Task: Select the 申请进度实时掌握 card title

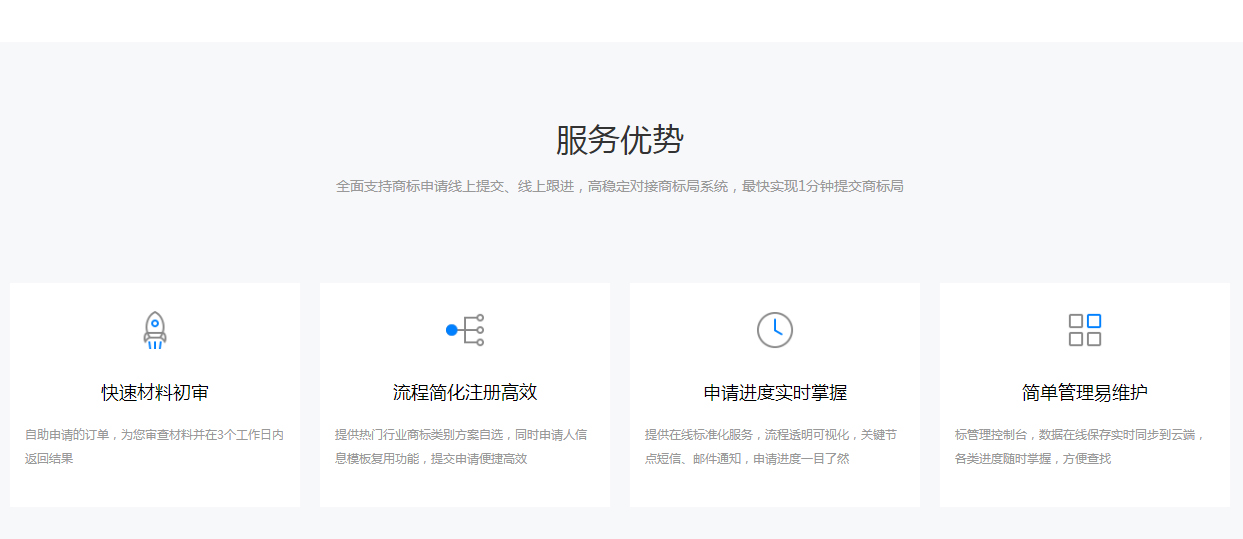Action: click(x=775, y=393)
